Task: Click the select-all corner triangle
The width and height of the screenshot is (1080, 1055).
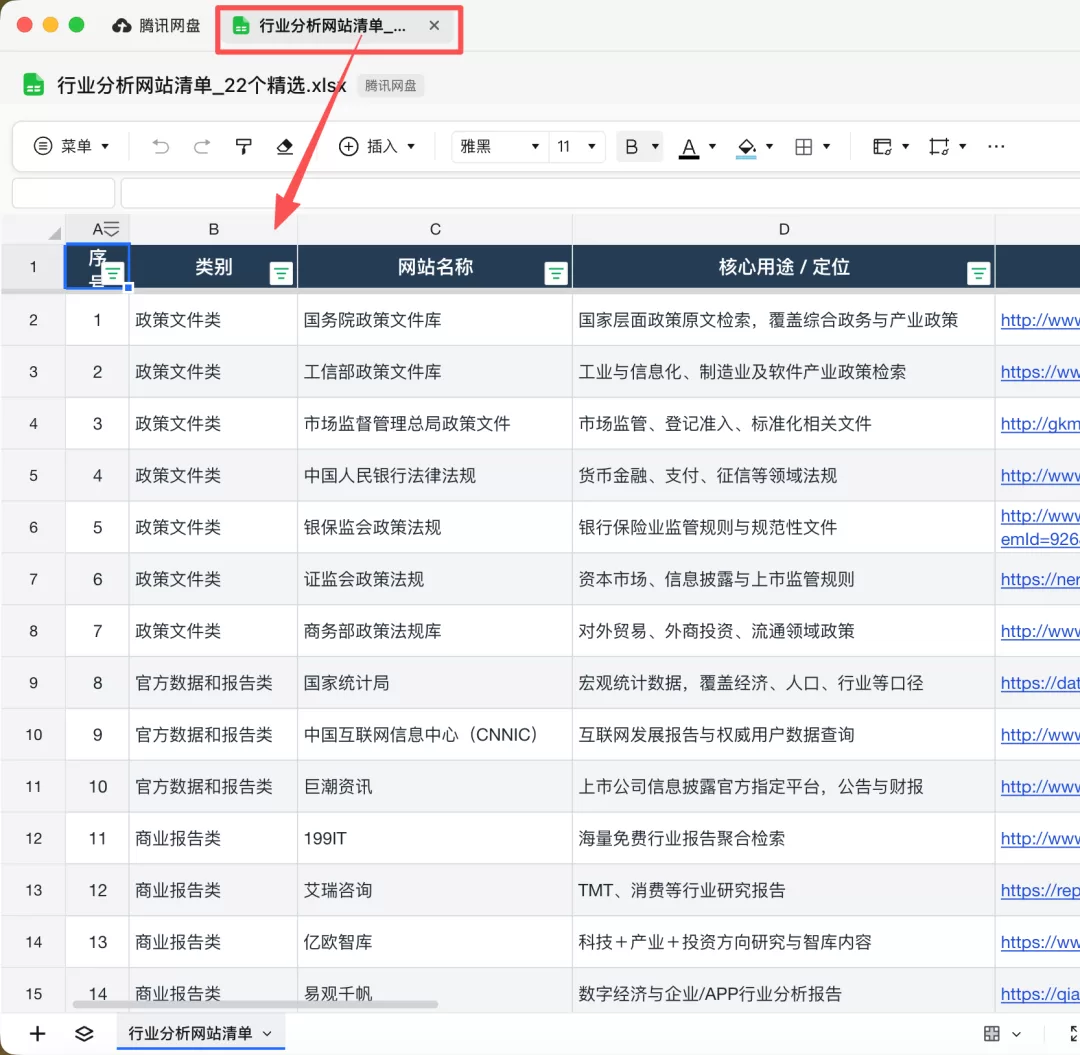Action: tap(54, 233)
